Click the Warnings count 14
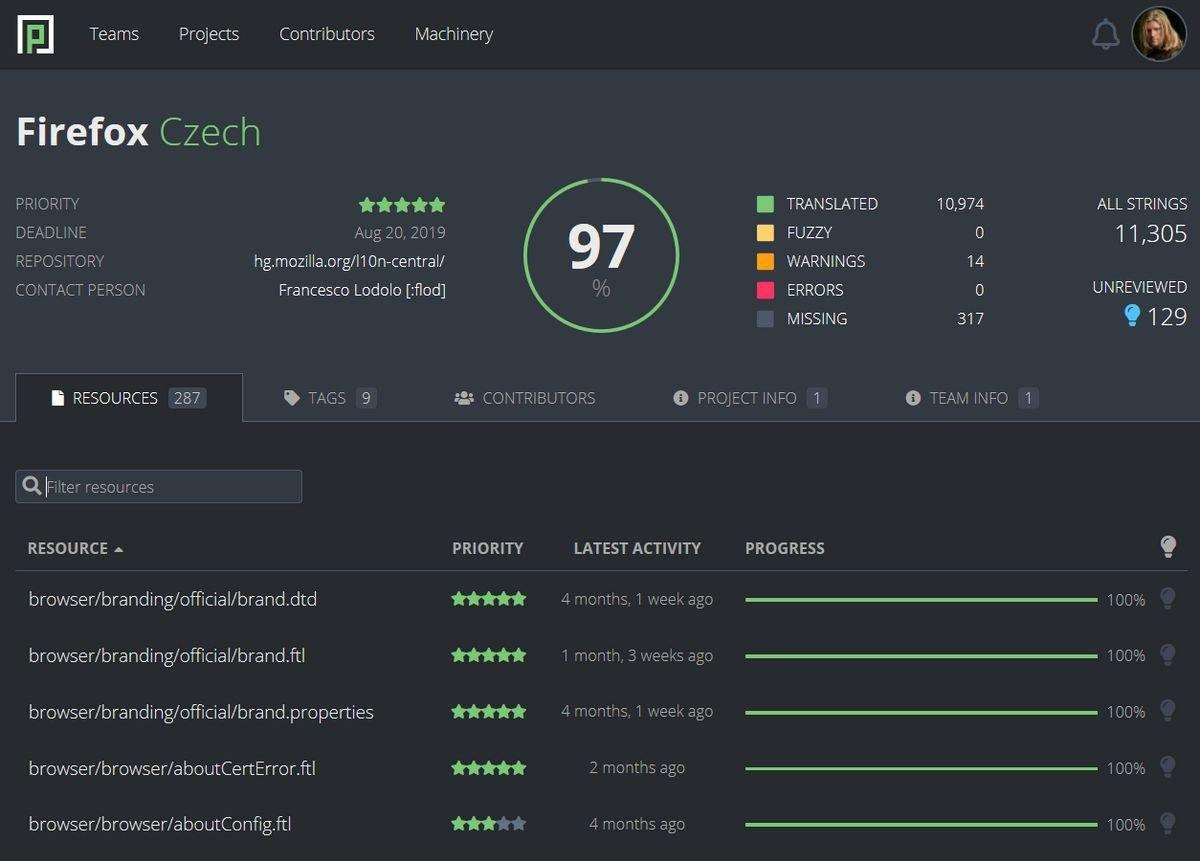 pyautogui.click(x=975, y=261)
